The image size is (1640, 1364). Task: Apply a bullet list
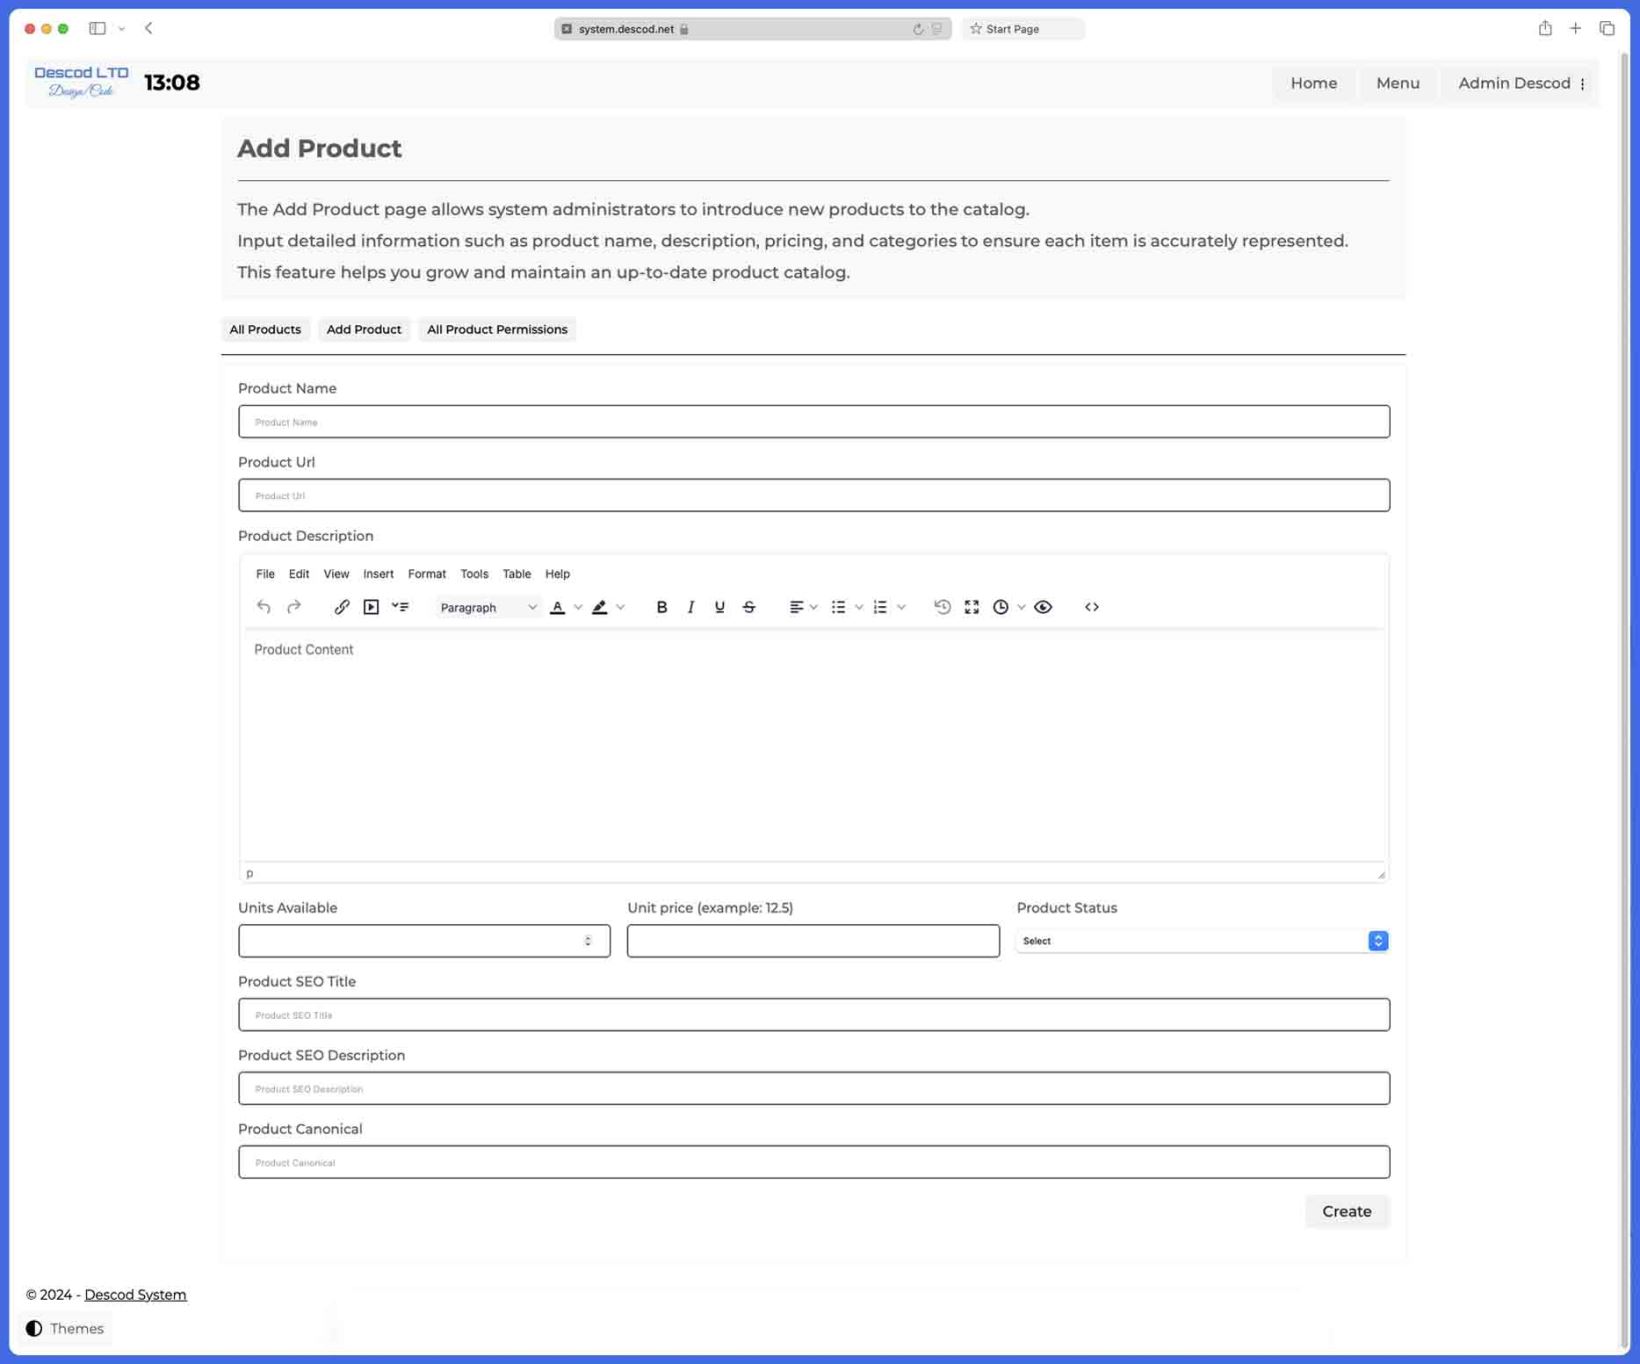[x=838, y=607]
